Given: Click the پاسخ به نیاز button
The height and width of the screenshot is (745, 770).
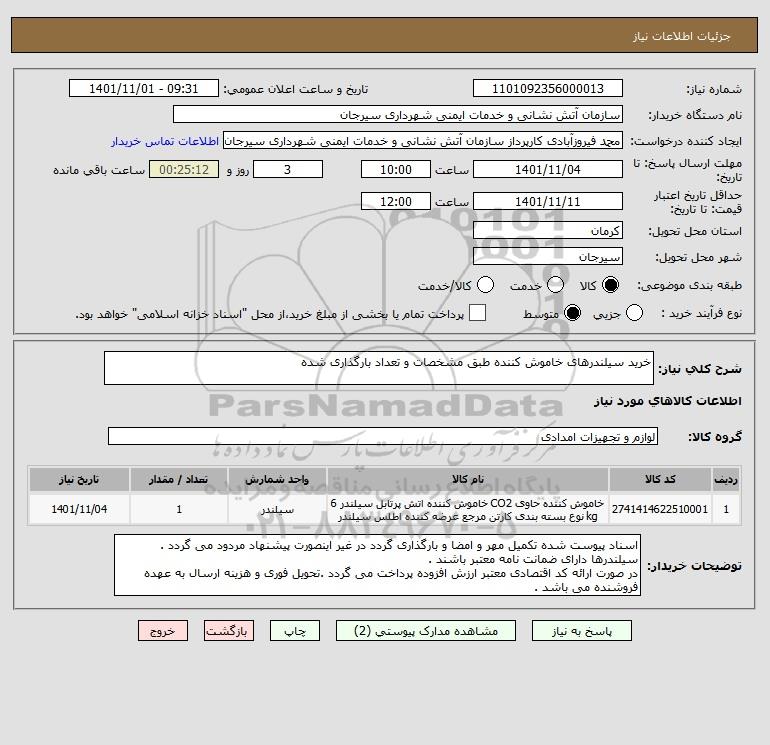Looking at the screenshot, I should [581, 631].
